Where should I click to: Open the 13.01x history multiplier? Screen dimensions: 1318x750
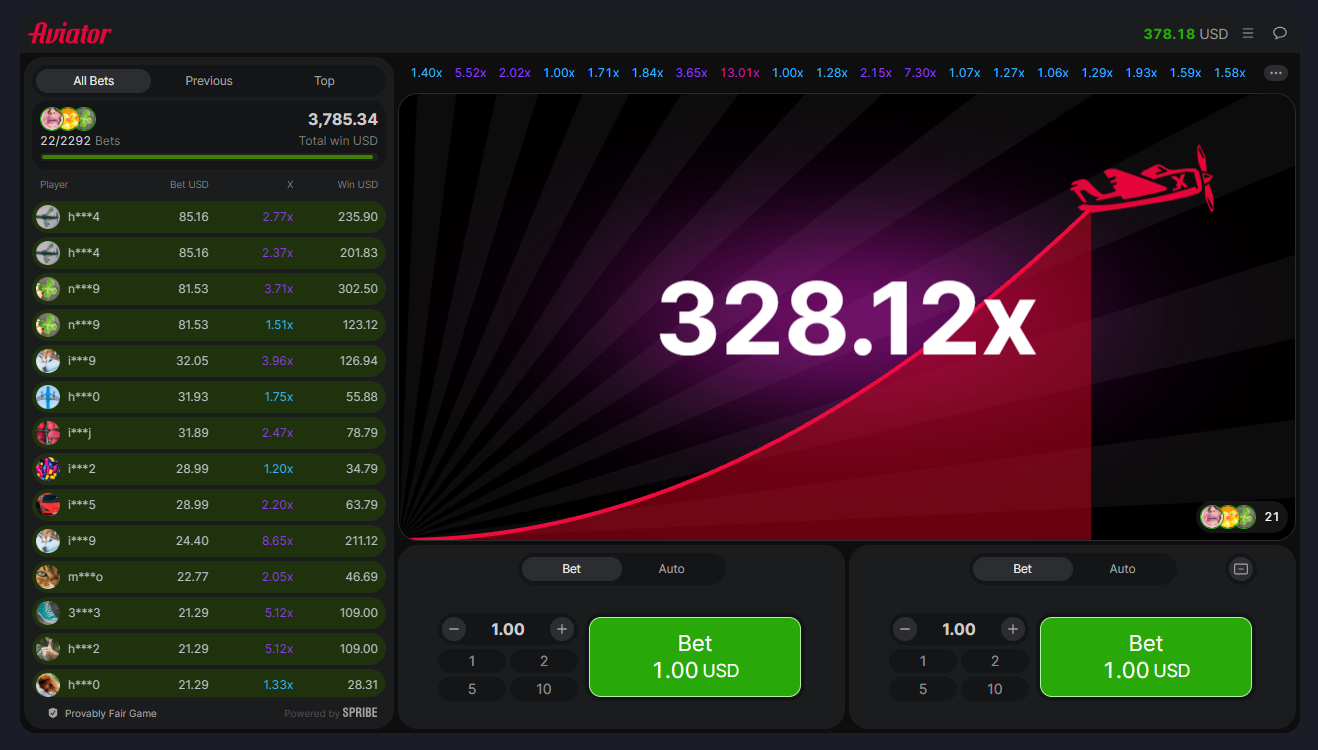tap(740, 73)
